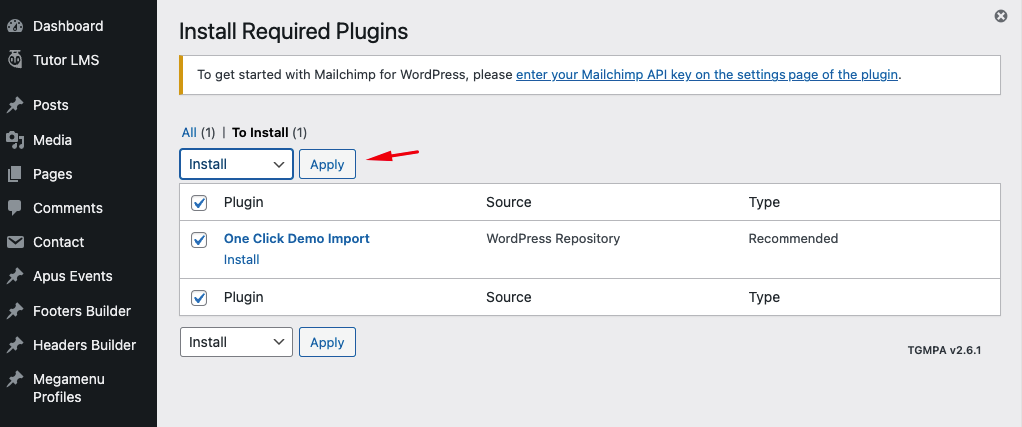Open the One Click Demo Import plugin title

tap(297, 239)
